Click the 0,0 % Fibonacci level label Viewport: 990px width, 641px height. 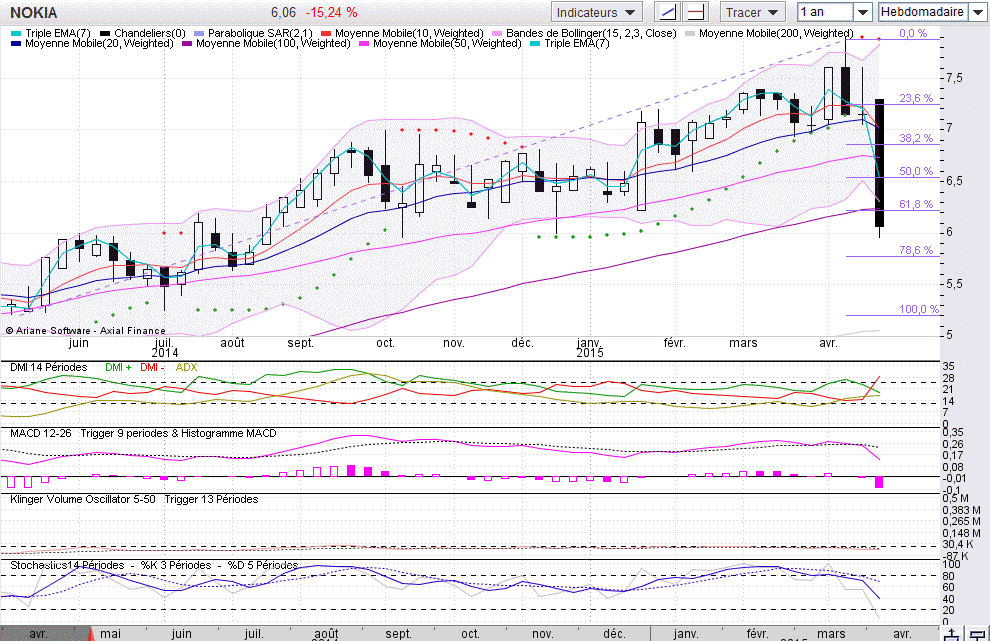[913, 33]
